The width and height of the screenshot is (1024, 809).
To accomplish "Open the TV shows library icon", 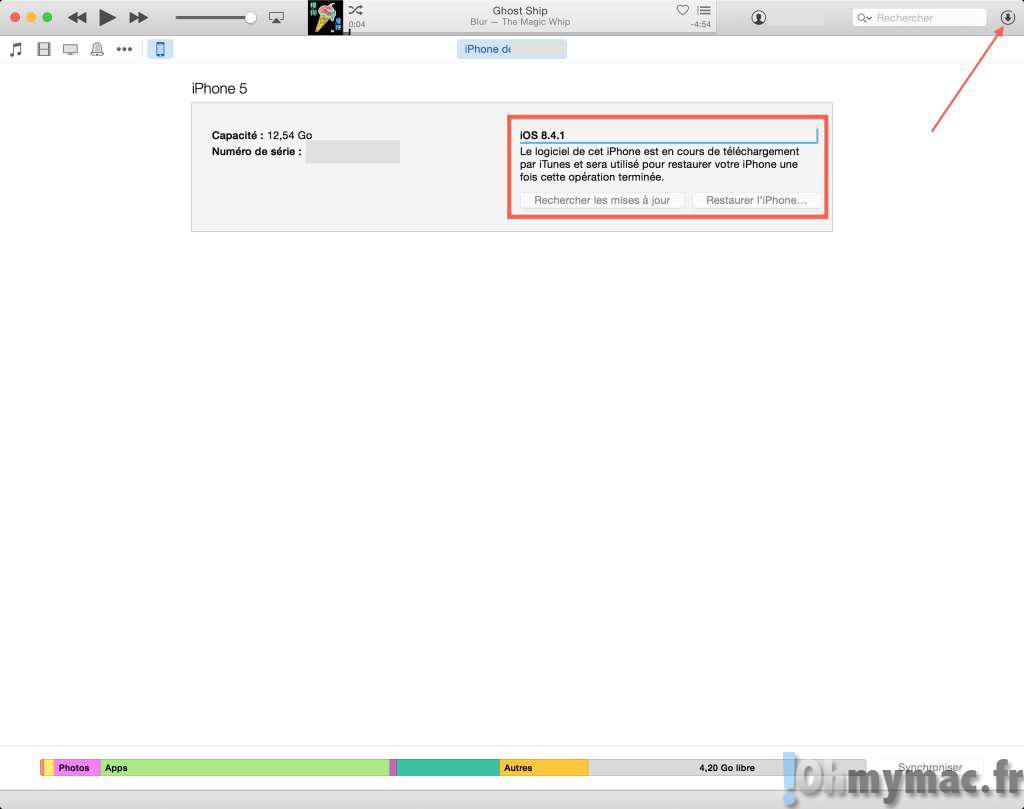I will [x=70, y=49].
